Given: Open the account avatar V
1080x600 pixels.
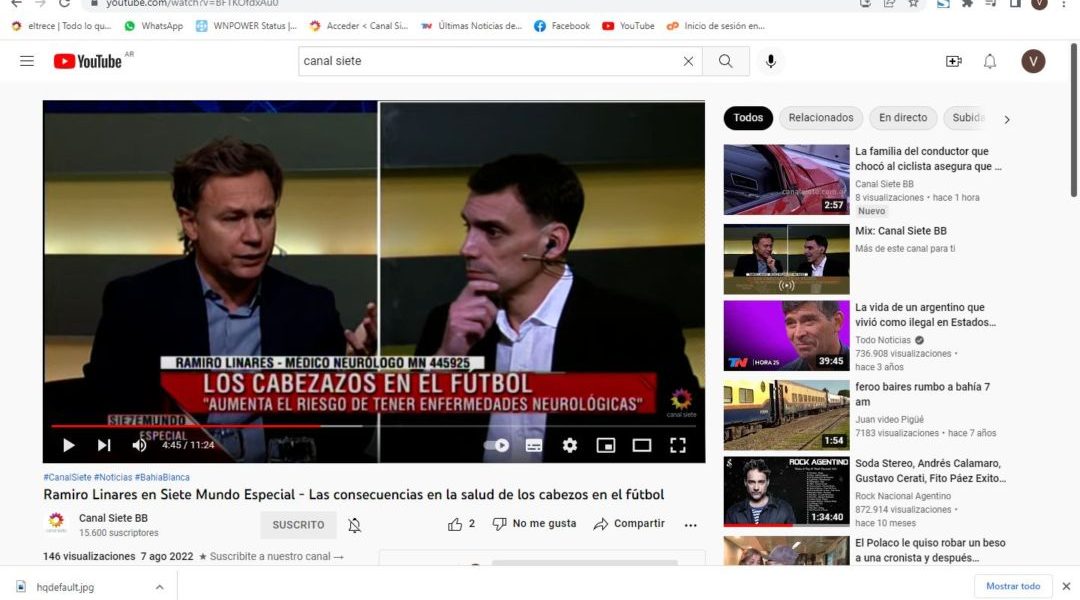Looking at the screenshot, I should tap(1033, 61).
